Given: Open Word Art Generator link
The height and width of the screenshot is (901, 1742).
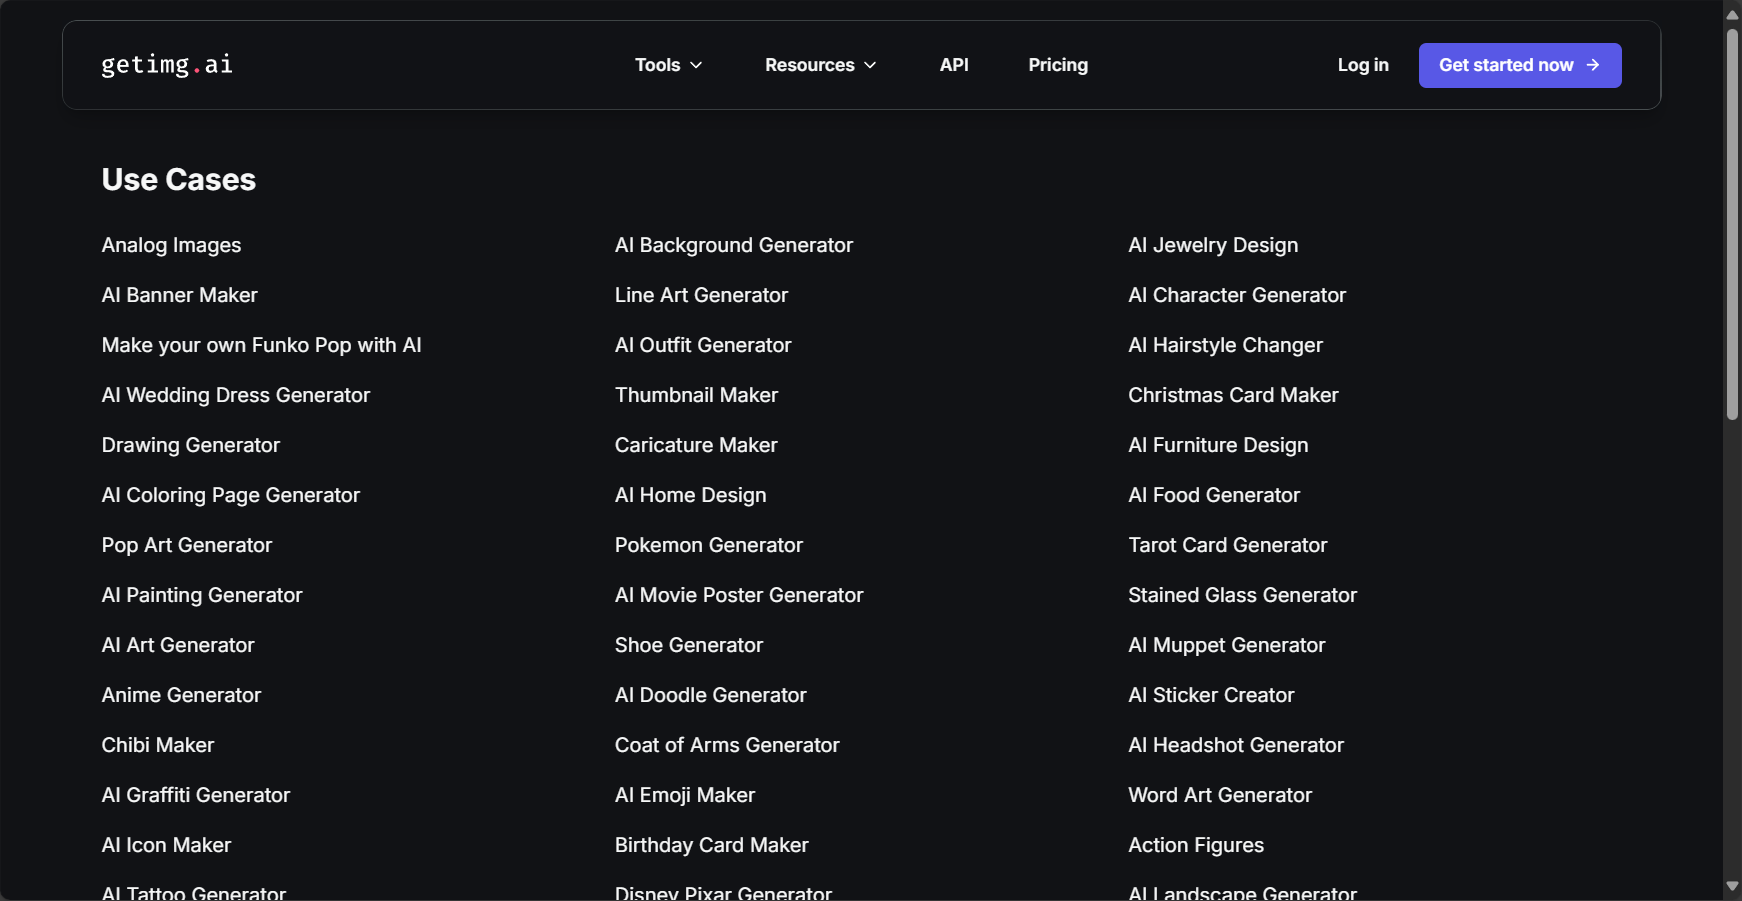Looking at the screenshot, I should pos(1220,795).
